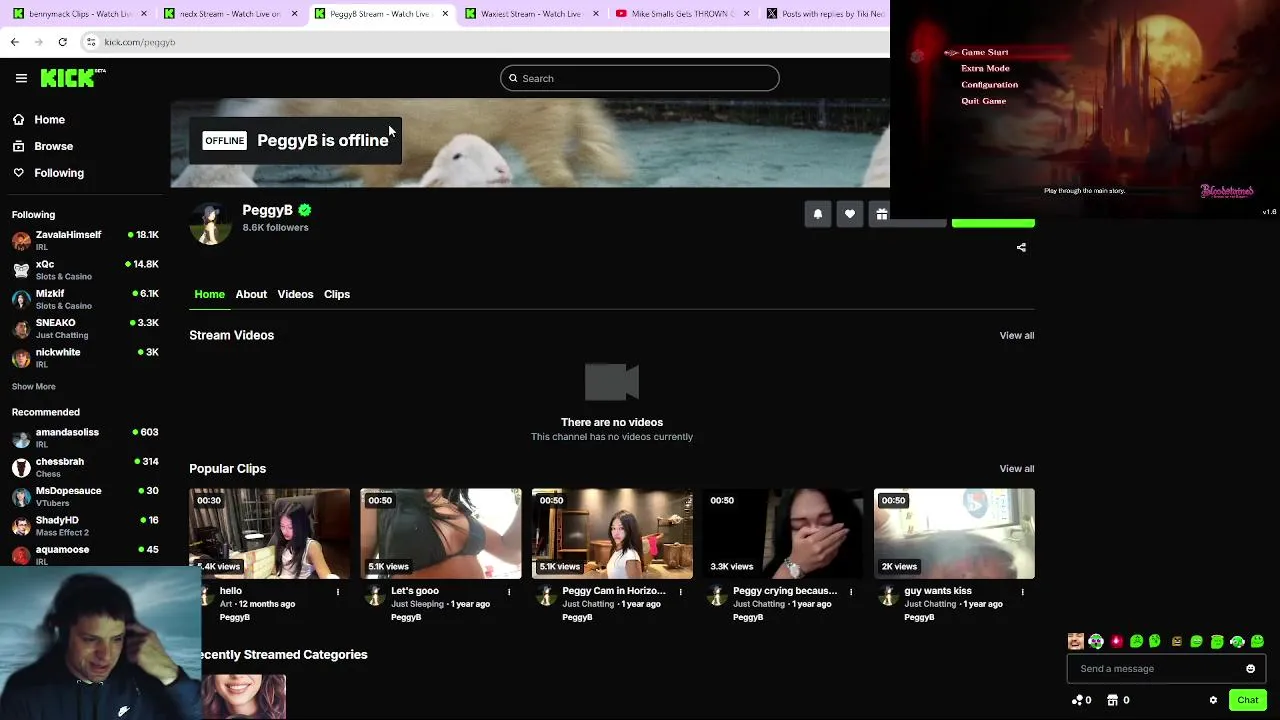1280x720 pixels.
Task: Open the emoji picker in chat box
Action: pyautogui.click(x=1250, y=669)
